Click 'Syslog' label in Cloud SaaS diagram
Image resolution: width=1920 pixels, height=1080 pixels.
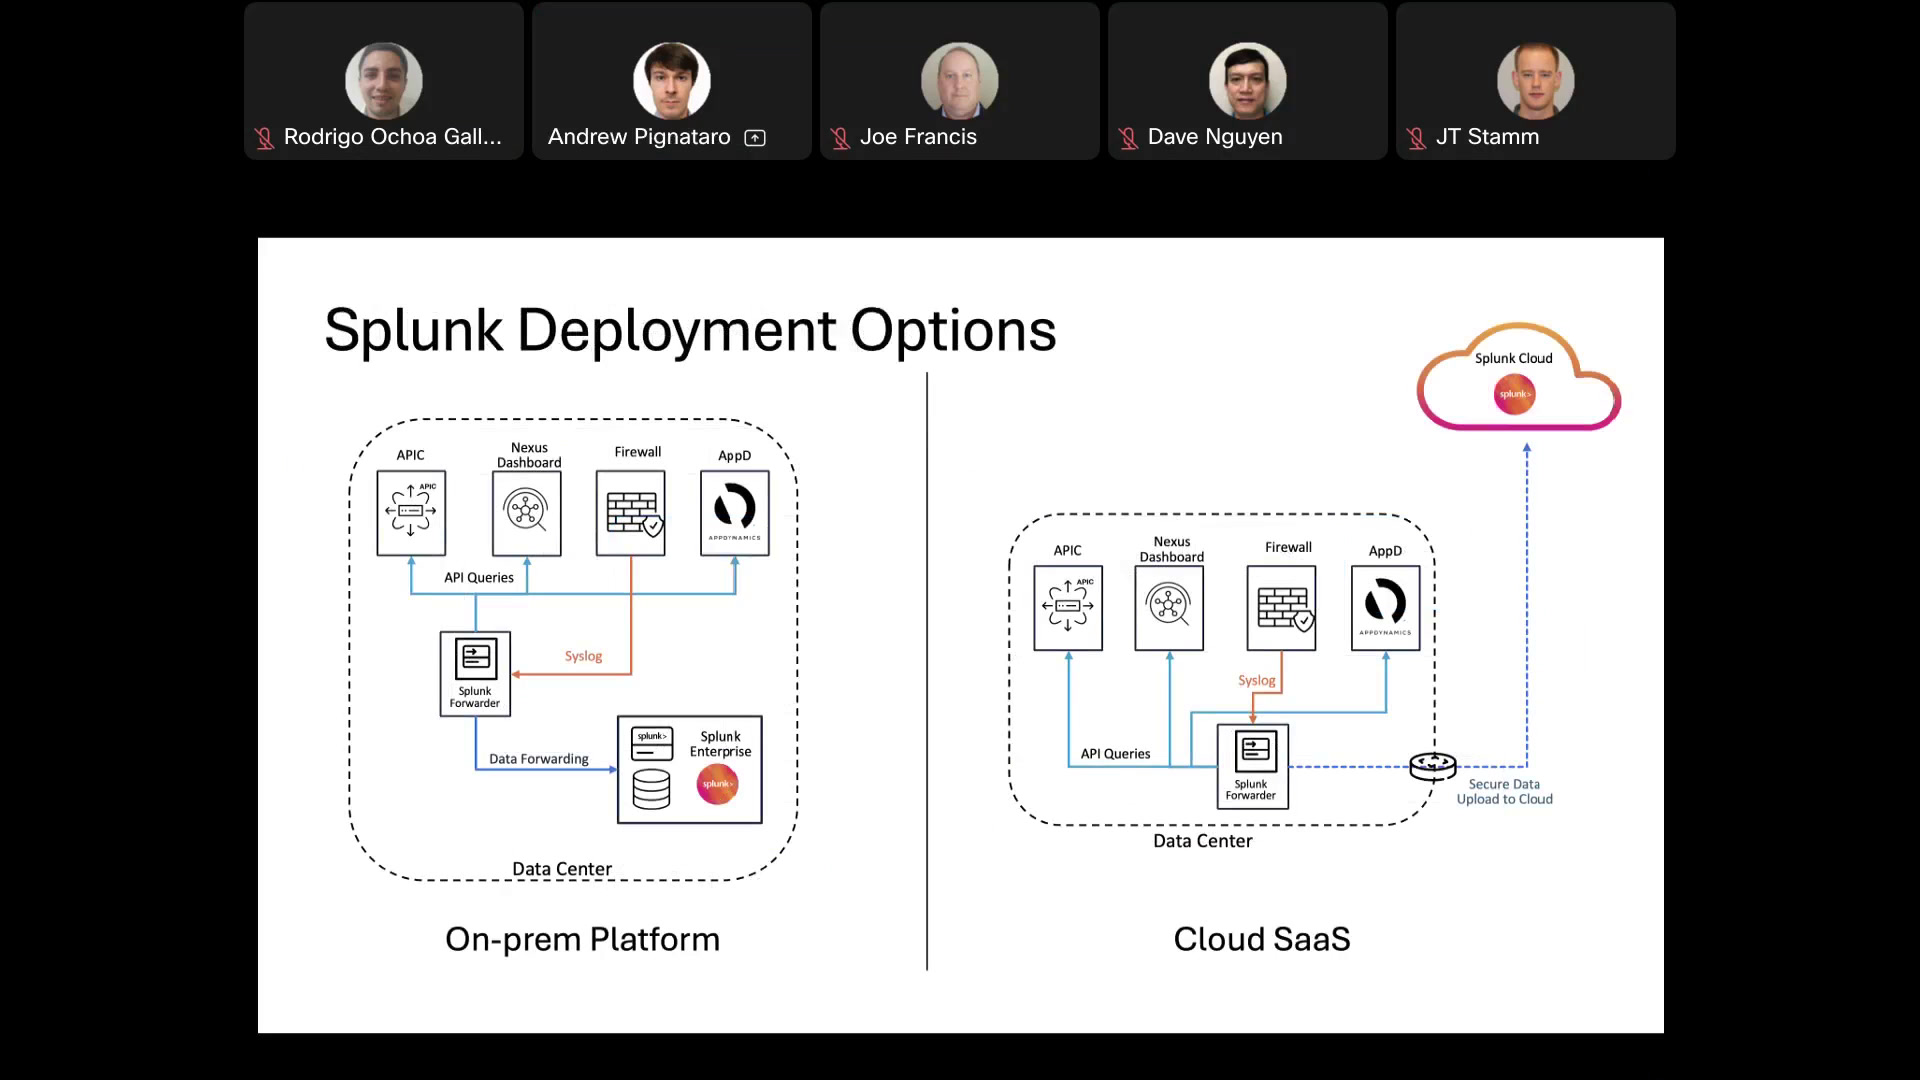click(x=1257, y=680)
